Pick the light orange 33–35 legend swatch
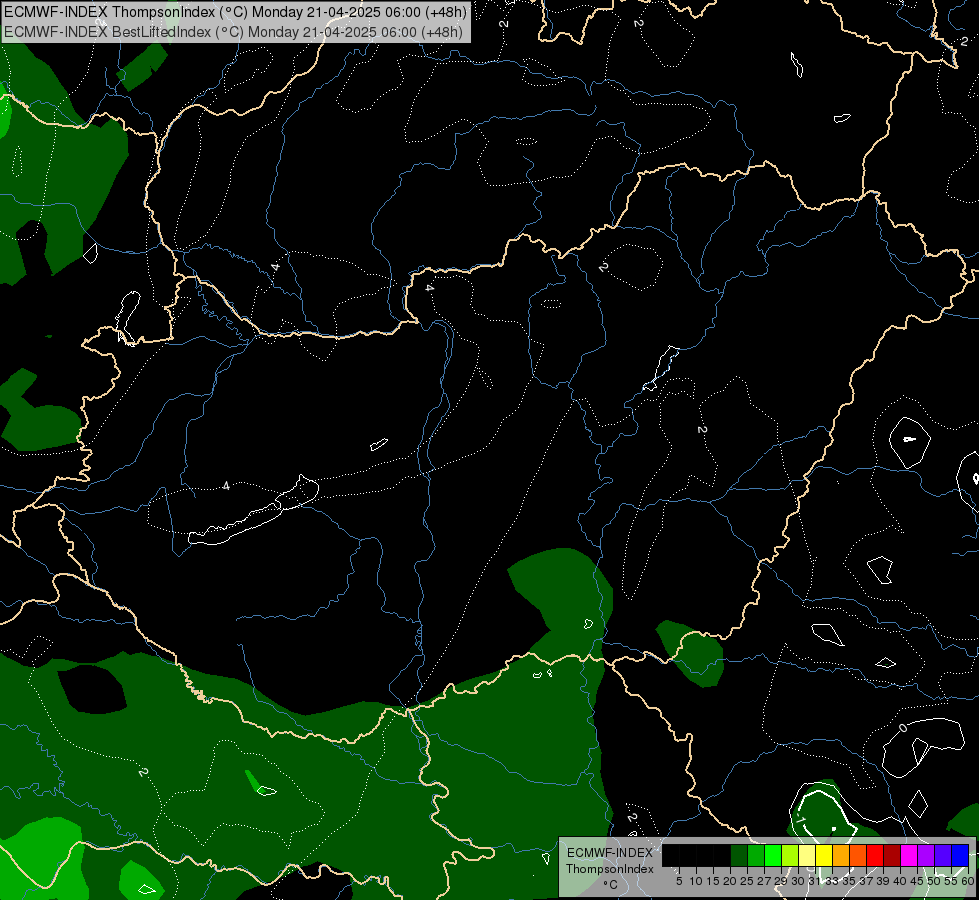This screenshot has width=979, height=900. tap(841, 855)
